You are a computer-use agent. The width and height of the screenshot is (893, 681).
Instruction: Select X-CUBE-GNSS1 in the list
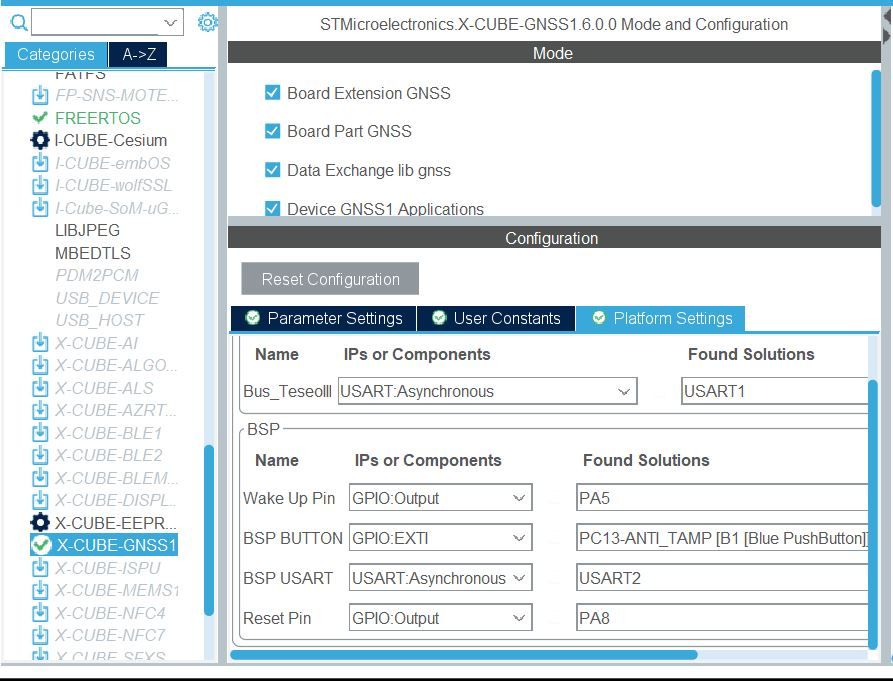point(117,545)
